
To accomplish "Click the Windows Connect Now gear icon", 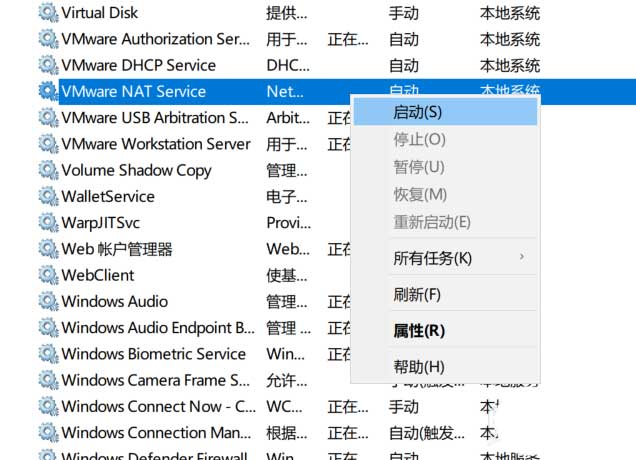I will (48, 406).
